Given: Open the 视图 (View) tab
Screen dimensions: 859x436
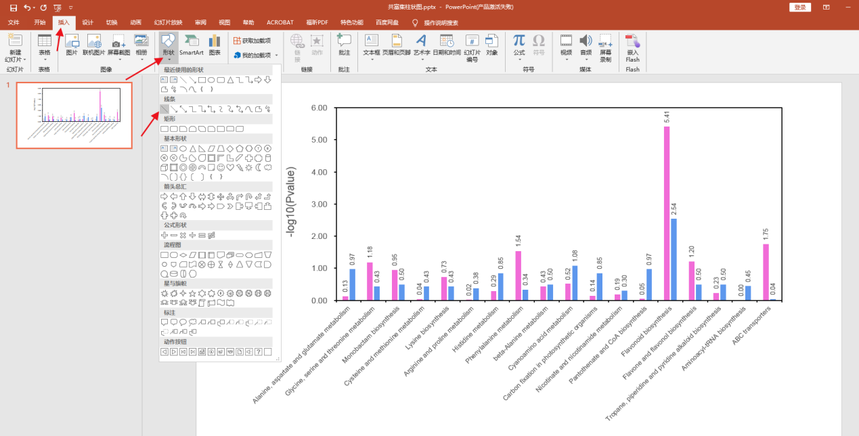Looking at the screenshot, I should (224, 22).
